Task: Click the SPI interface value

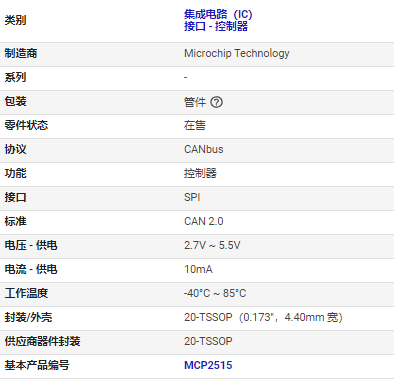Action: [x=192, y=197]
